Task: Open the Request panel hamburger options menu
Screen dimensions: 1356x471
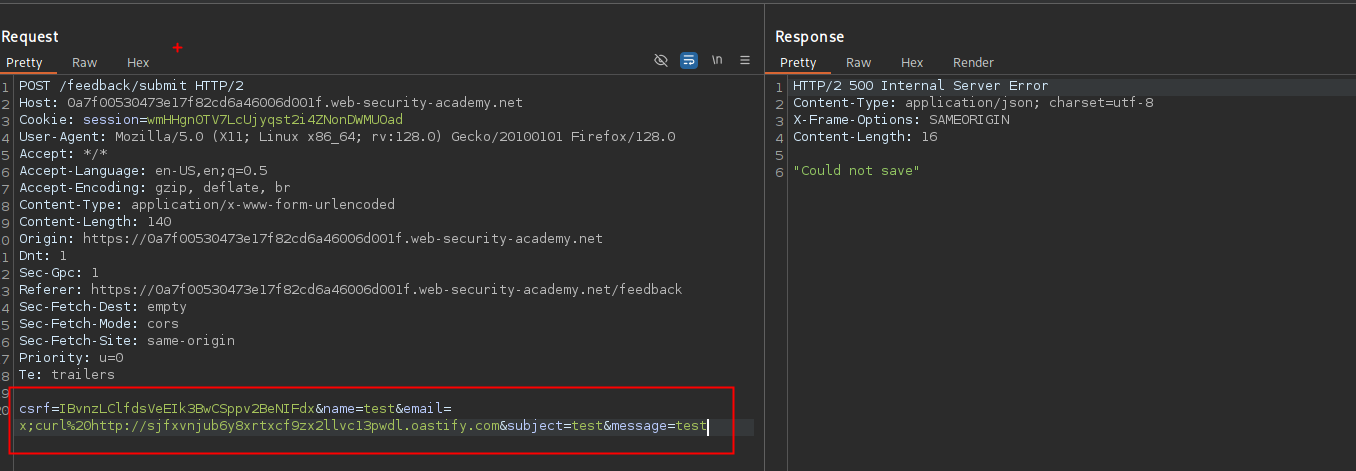Action: pos(744,61)
